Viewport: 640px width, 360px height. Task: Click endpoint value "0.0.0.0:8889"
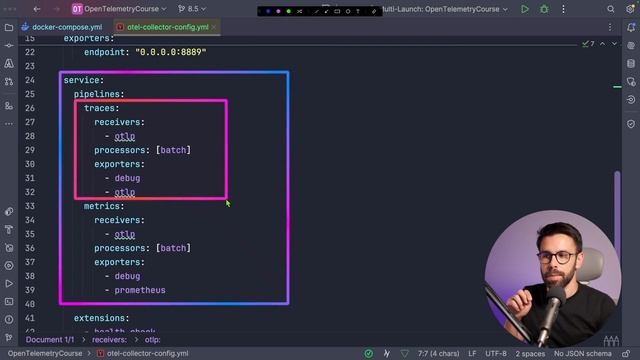pyautogui.click(x=171, y=52)
